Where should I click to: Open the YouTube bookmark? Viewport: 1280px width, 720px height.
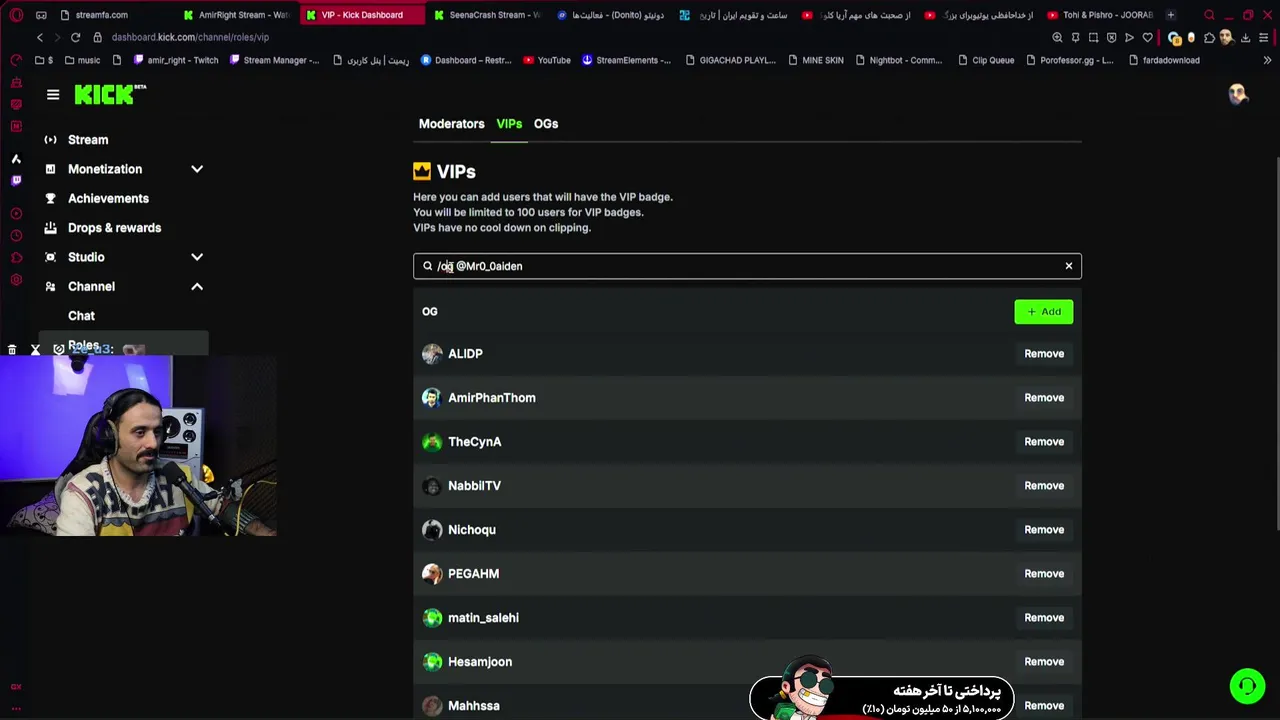[546, 60]
